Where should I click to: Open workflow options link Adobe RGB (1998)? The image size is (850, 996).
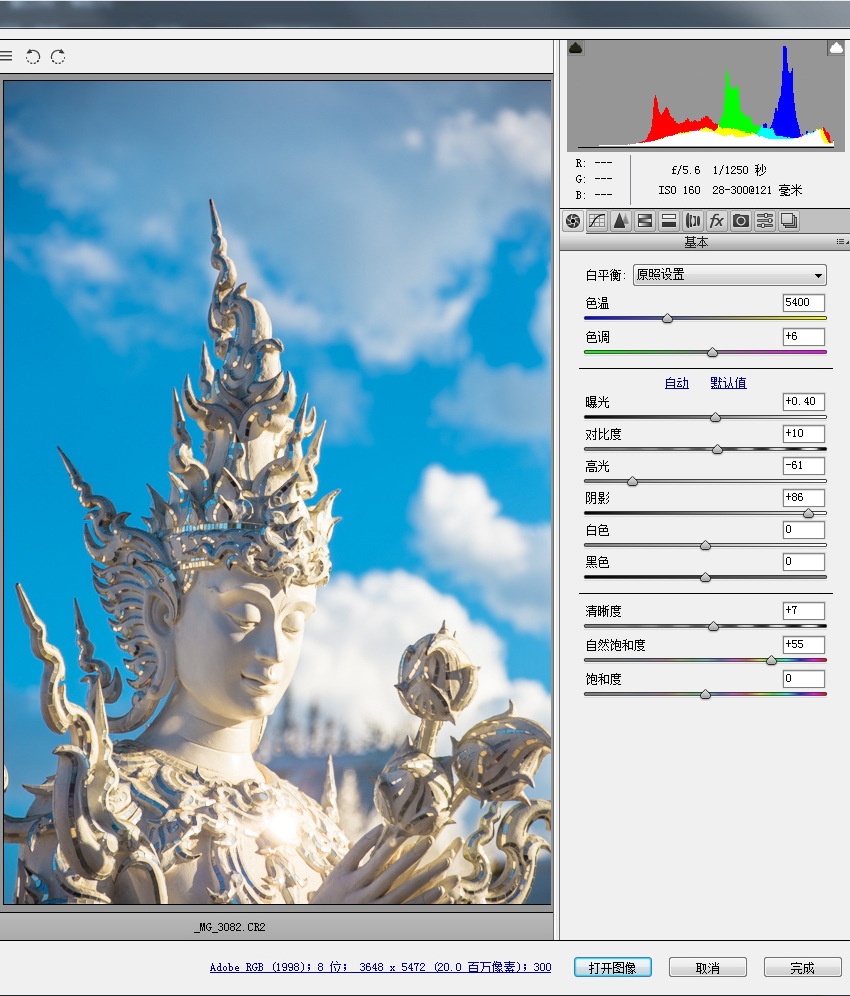381,967
